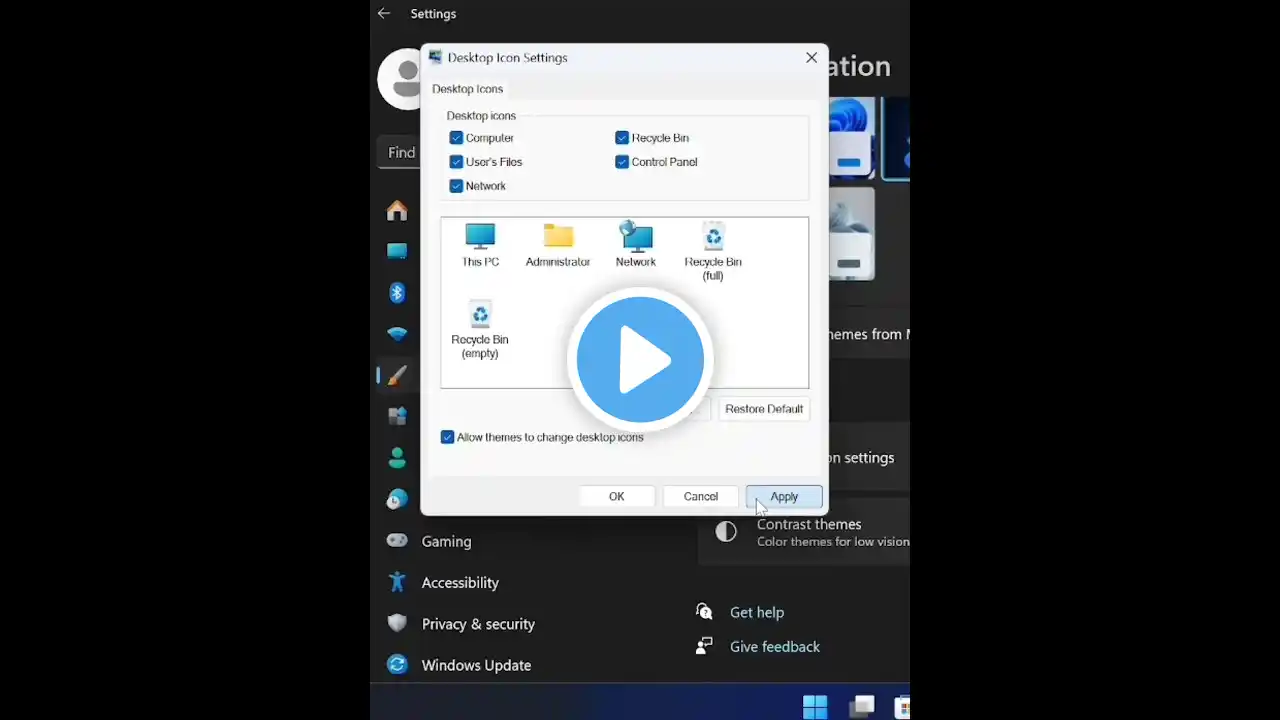Select the Desktop Icons tab in dialog
The width and height of the screenshot is (1280, 720).
pos(467,89)
